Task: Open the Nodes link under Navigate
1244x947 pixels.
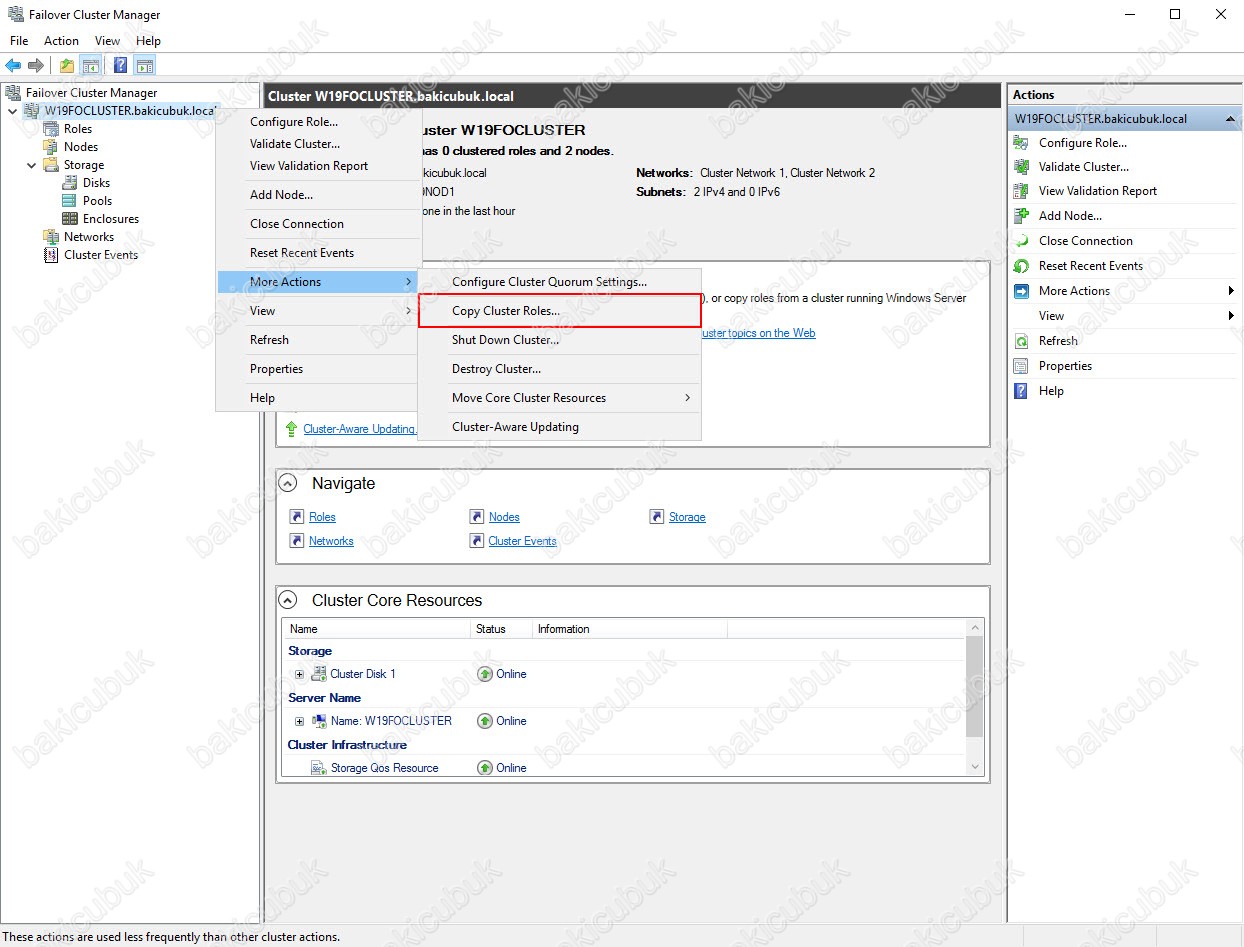Action: tap(504, 517)
